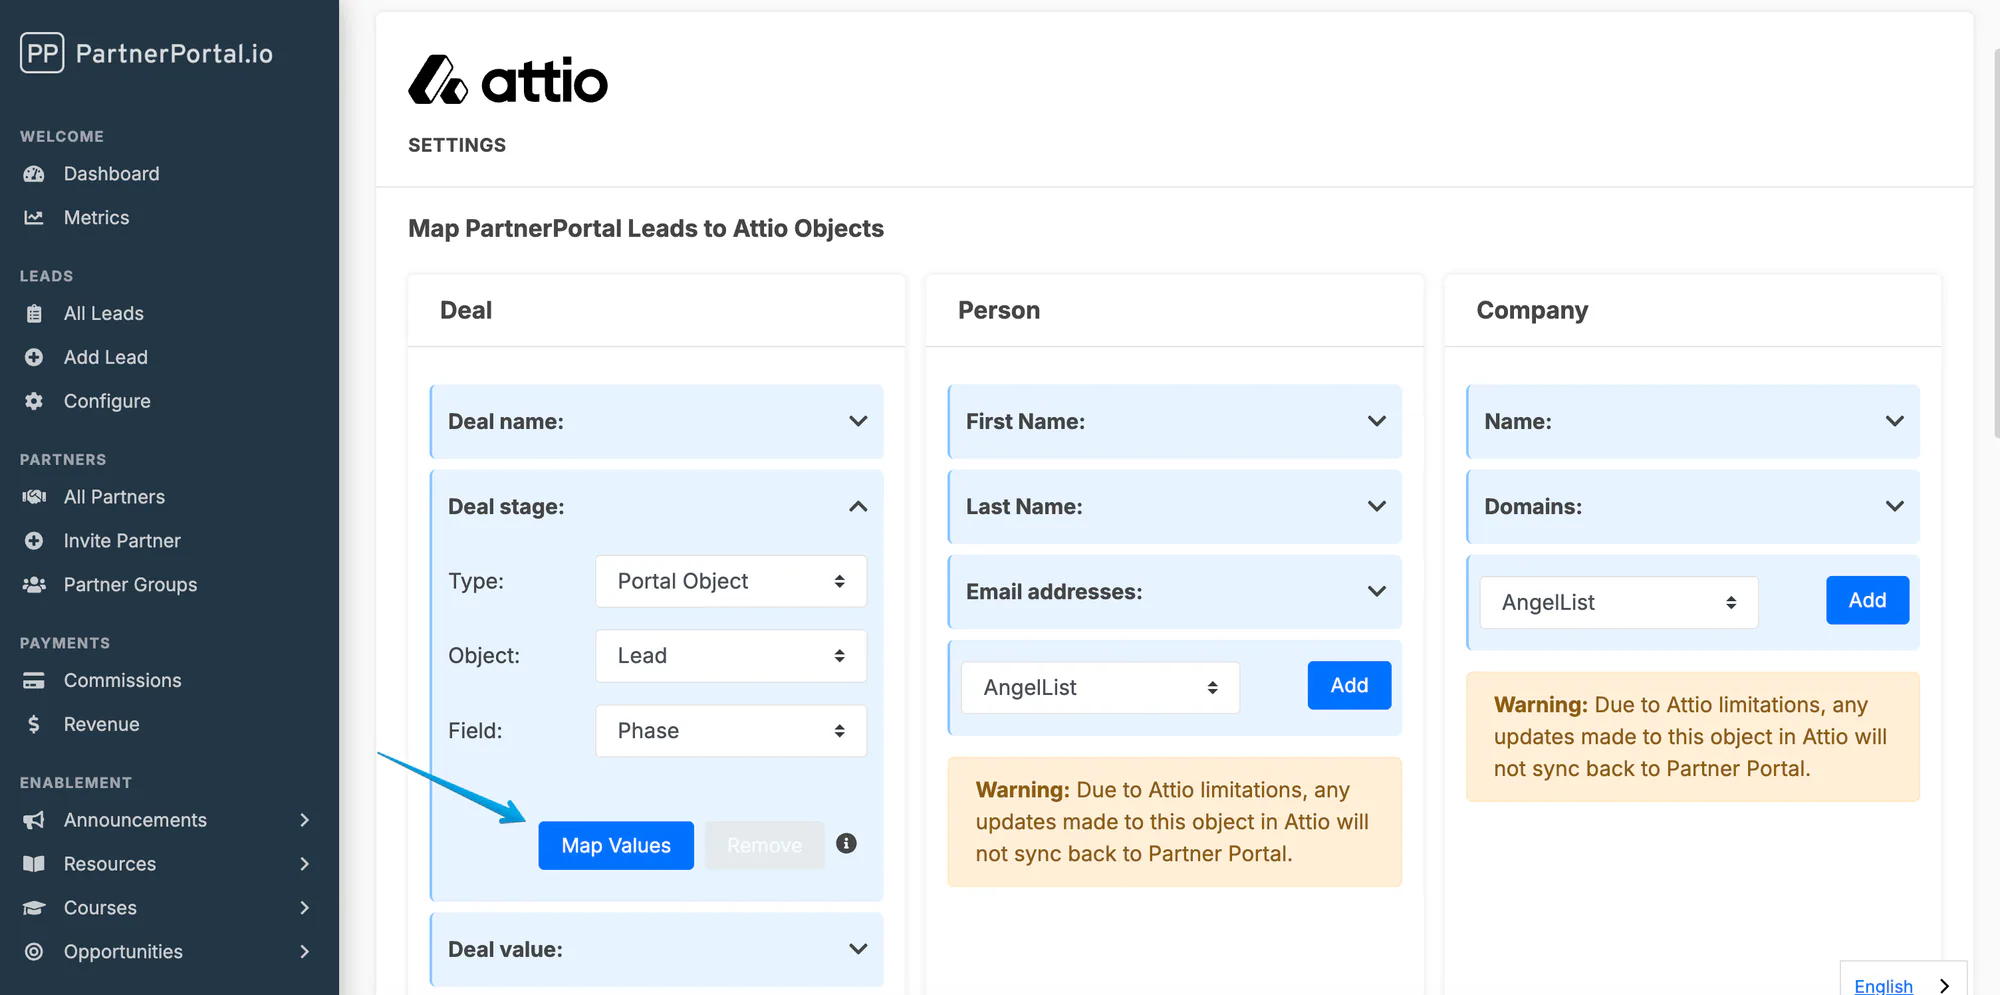The image size is (2000, 995).
Task: Go to Metrics in sidebar
Action: [96, 218]
